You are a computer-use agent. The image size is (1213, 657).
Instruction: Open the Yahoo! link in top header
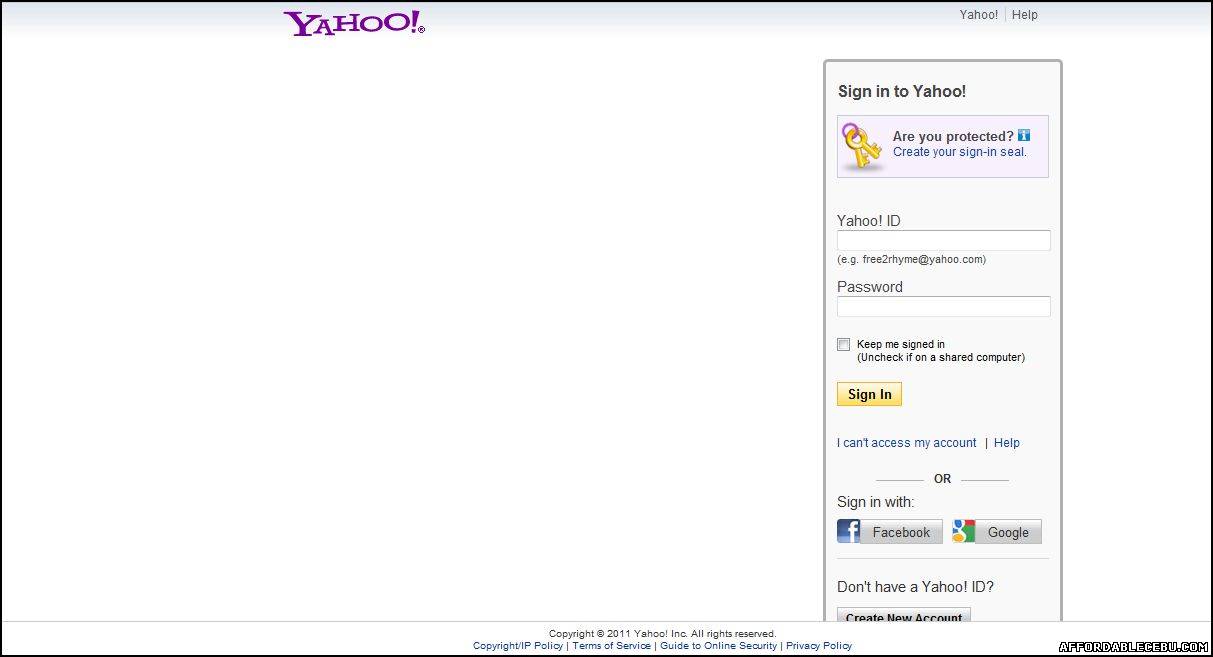coord(979,15)
